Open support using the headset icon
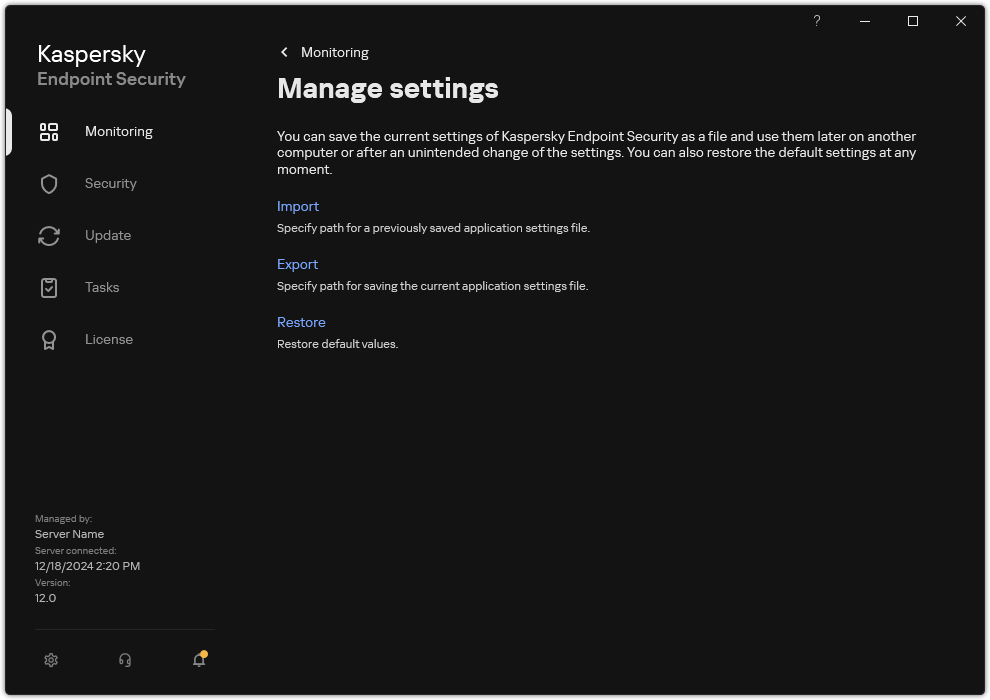990x700 pixels. pos(124,660)
